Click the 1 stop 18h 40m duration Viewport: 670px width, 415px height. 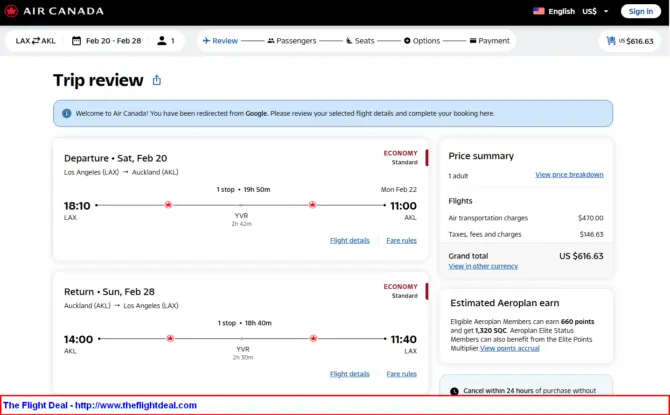tap(244, 323)
